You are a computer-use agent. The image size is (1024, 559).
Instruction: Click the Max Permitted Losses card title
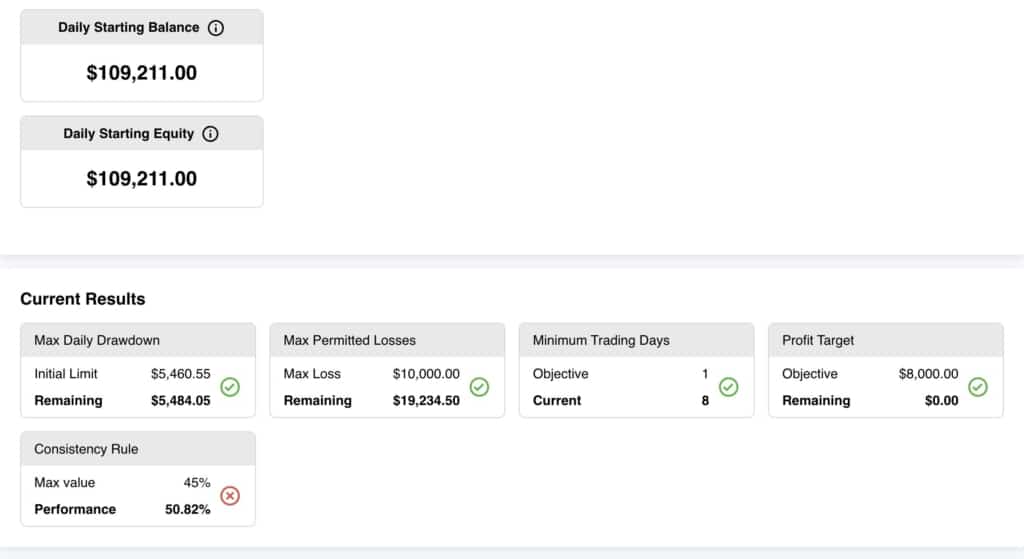(x=349, y=340)
